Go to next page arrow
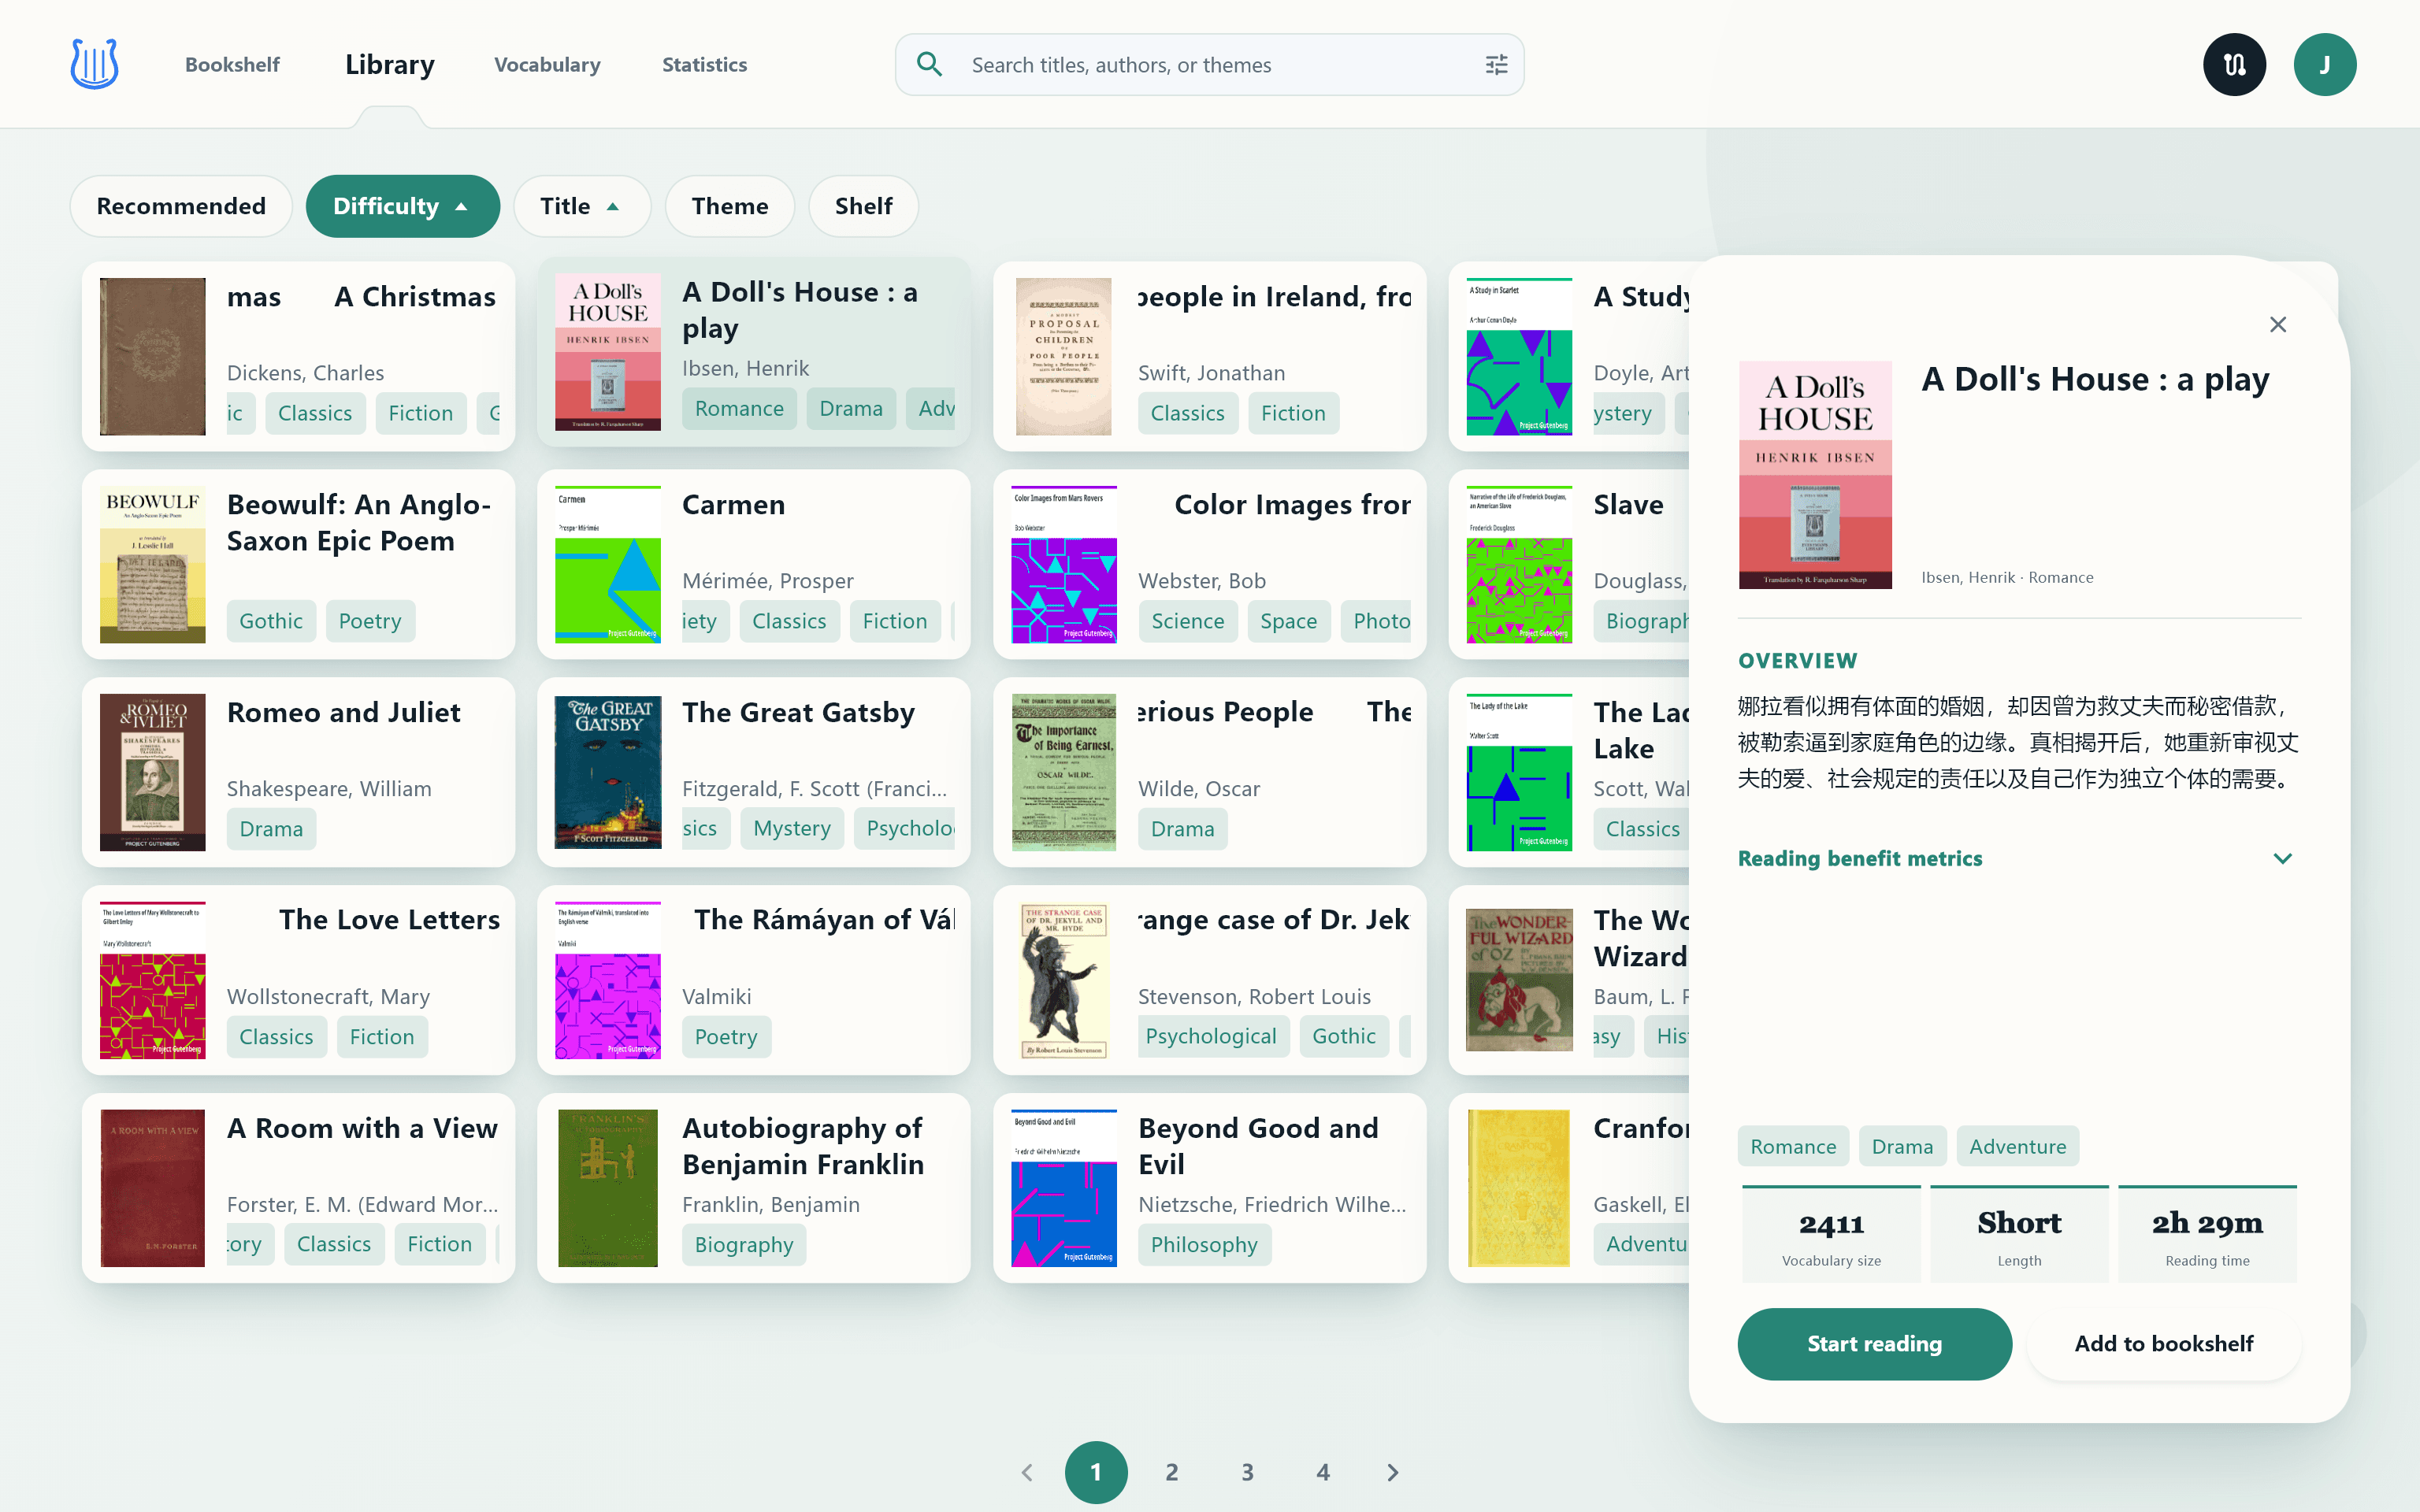 coord(1393,1472)
